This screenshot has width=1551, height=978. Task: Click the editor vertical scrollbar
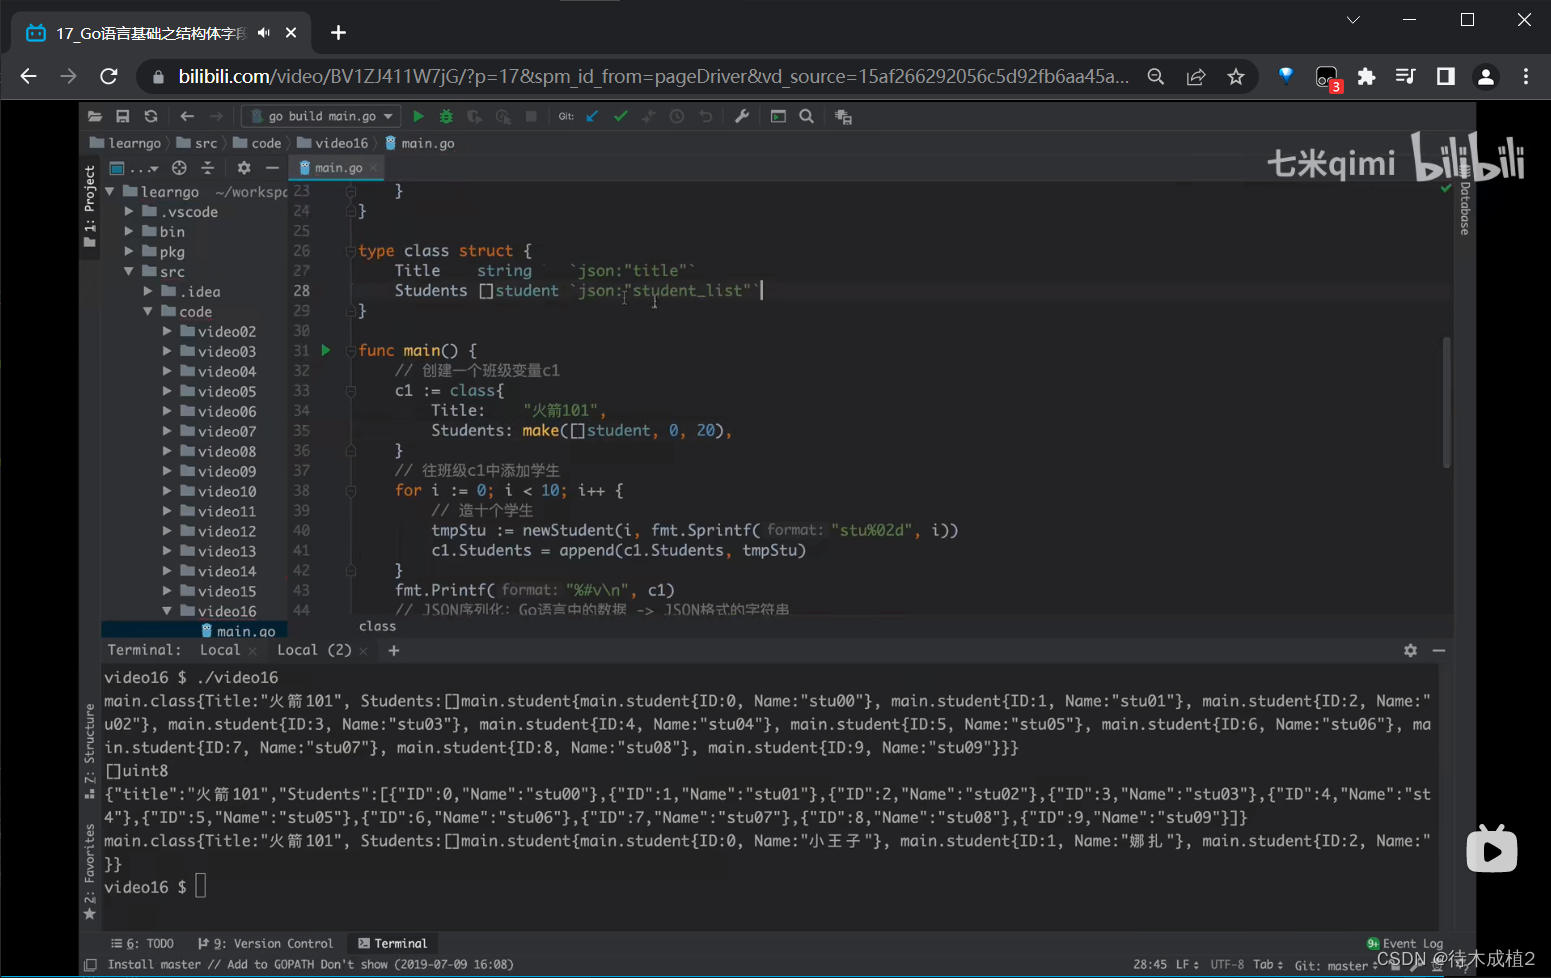click(x=1446, y=402)
